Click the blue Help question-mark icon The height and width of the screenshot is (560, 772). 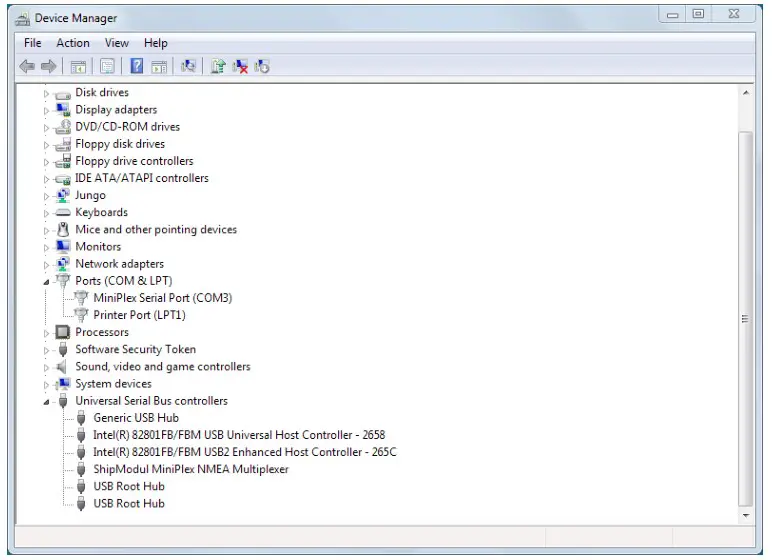[x=136, y=66]
